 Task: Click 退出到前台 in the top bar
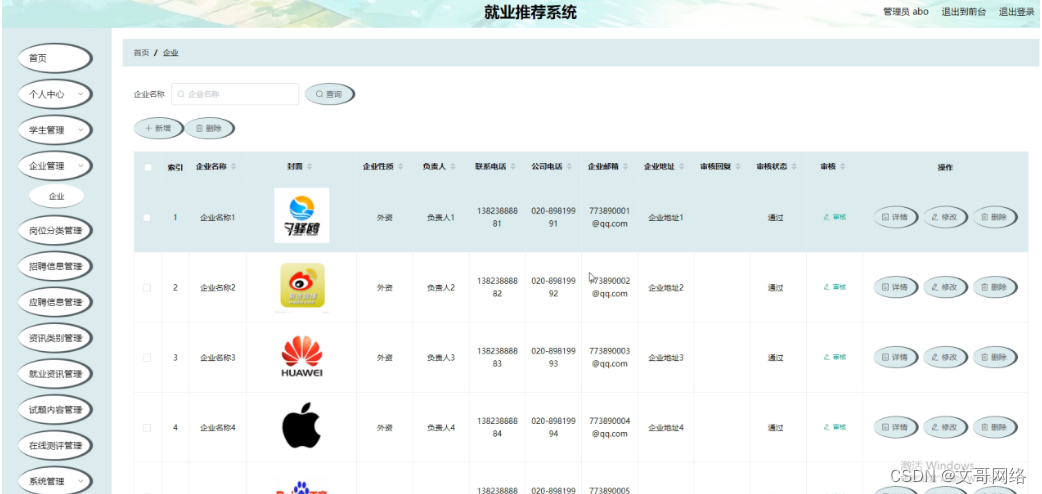(964, 12)
